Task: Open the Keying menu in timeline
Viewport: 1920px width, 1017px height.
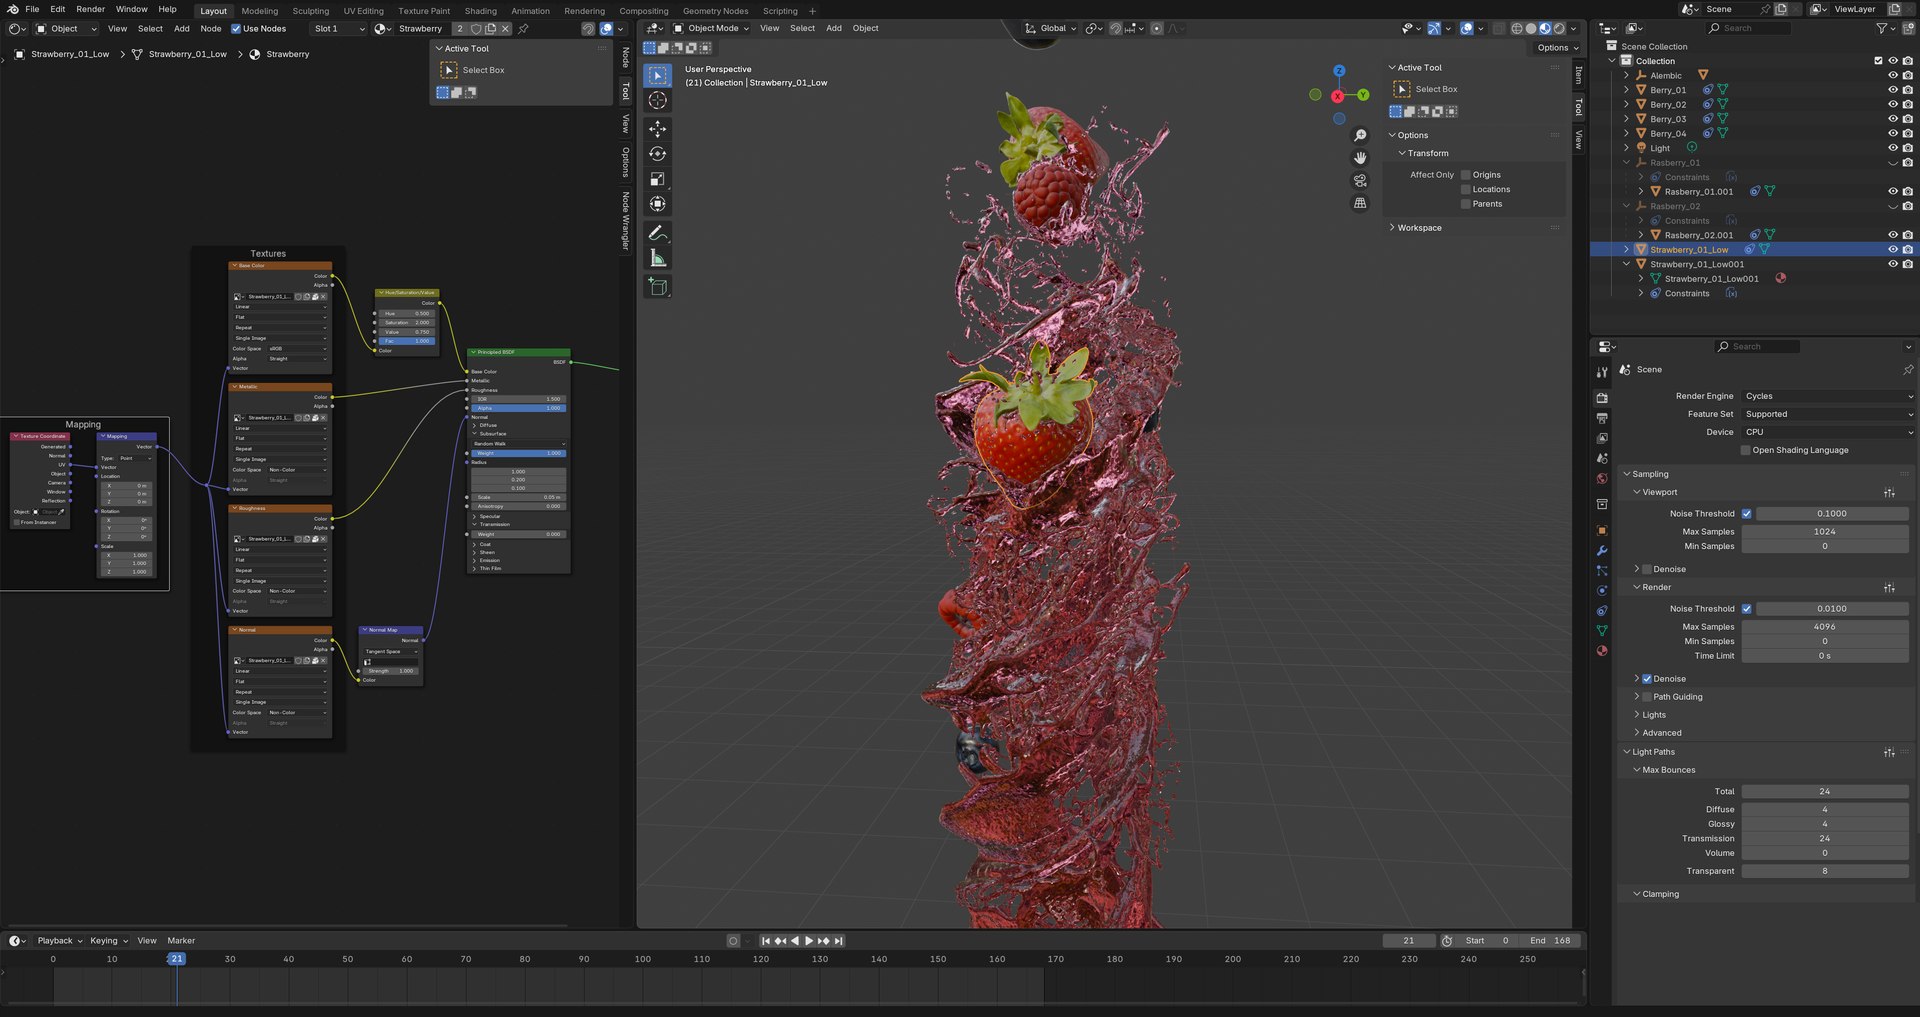Action: [109, 941]
